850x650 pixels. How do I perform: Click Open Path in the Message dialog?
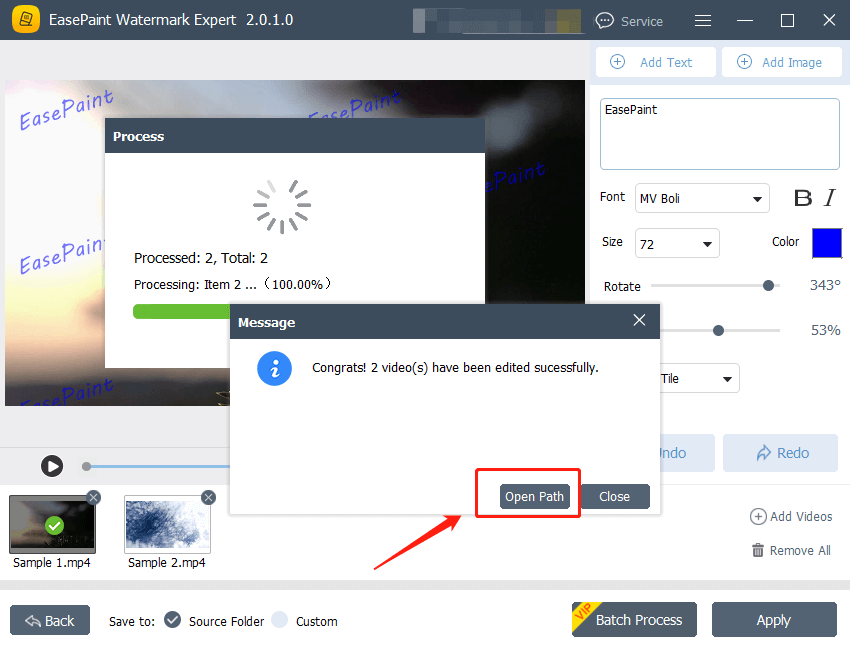point(534,496)
